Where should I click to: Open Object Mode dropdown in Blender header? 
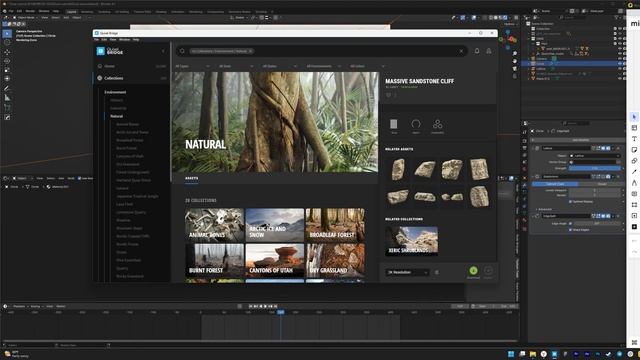(27, 18)
